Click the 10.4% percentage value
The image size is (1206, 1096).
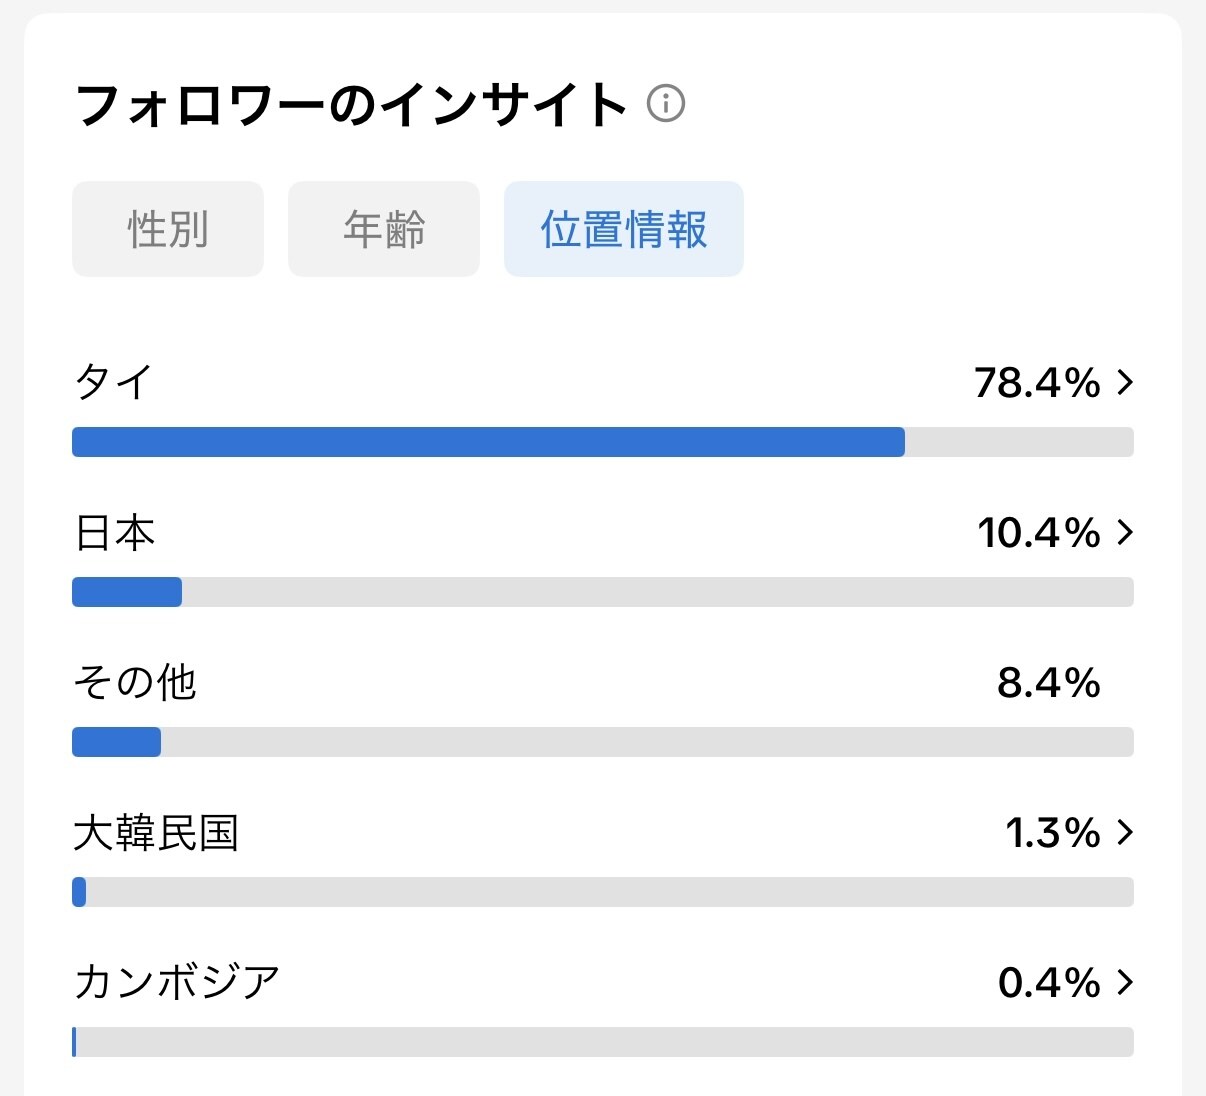pyautogui.click(x=1039, y=532)
